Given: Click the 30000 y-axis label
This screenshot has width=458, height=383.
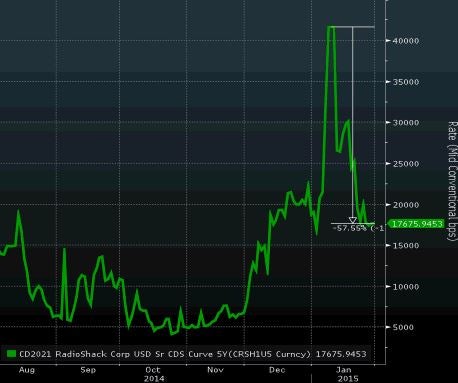Looking at the screenshot, I should point(406,123).
